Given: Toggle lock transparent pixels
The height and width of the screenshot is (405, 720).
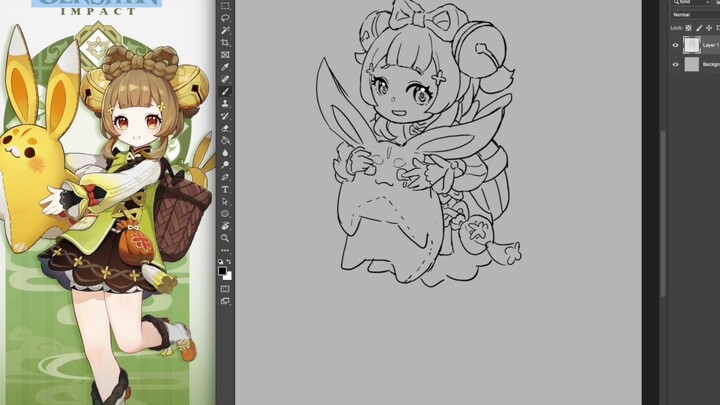Looking at the screenshot, I should [688, 28].
